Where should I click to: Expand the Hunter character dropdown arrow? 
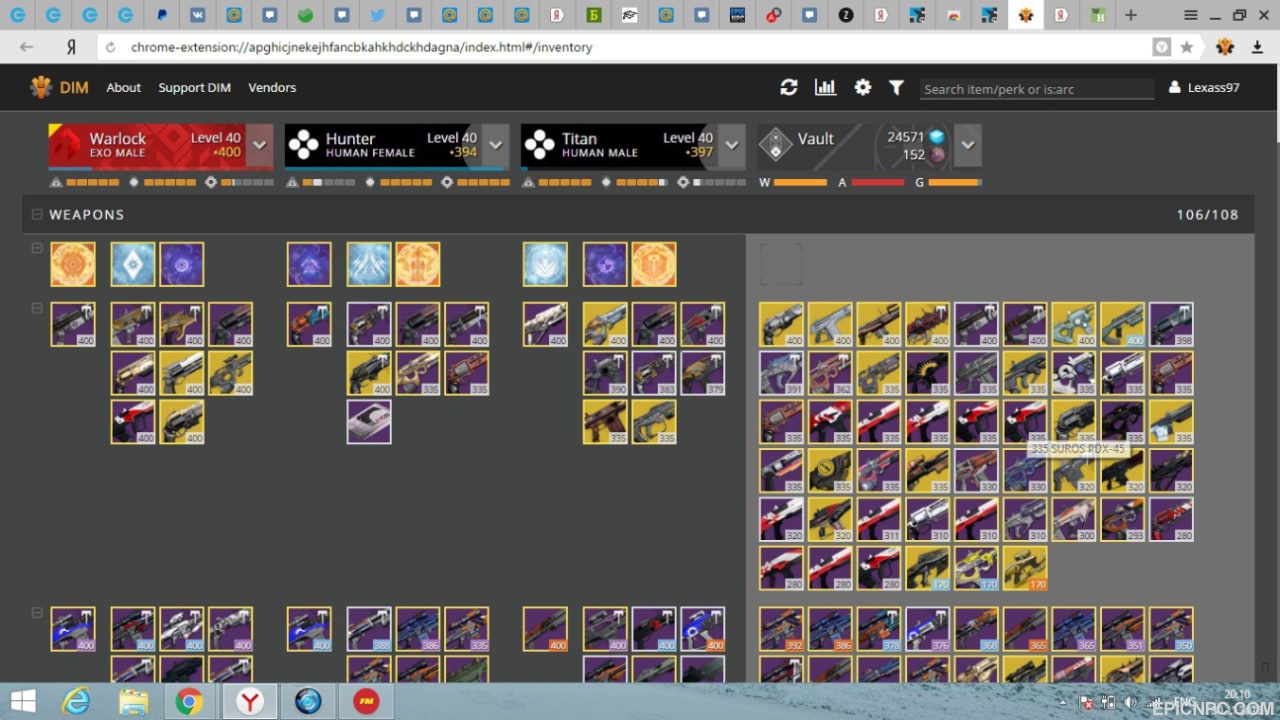coord(496,145)
